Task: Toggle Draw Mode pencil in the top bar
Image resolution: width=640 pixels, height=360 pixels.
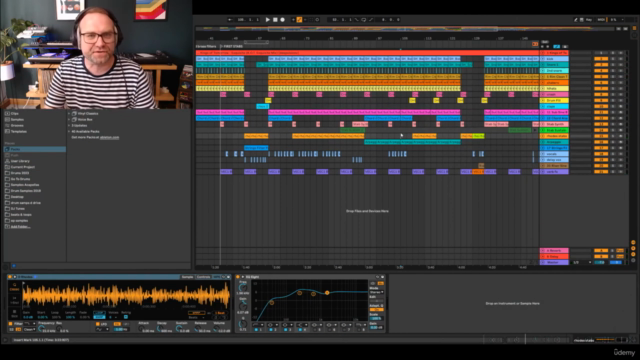Action: click(576, 20)
